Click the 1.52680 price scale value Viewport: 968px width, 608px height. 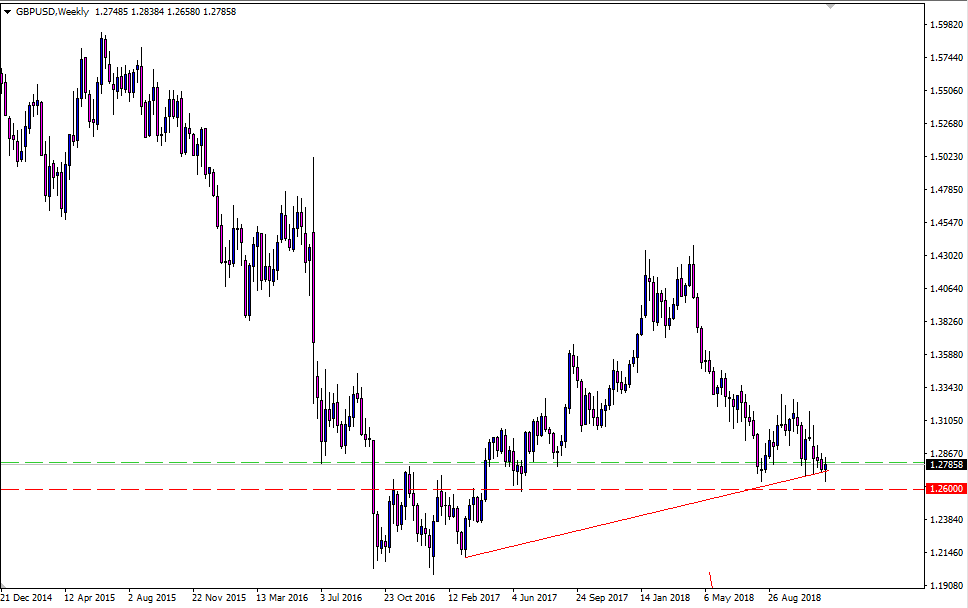click(946, 123)
